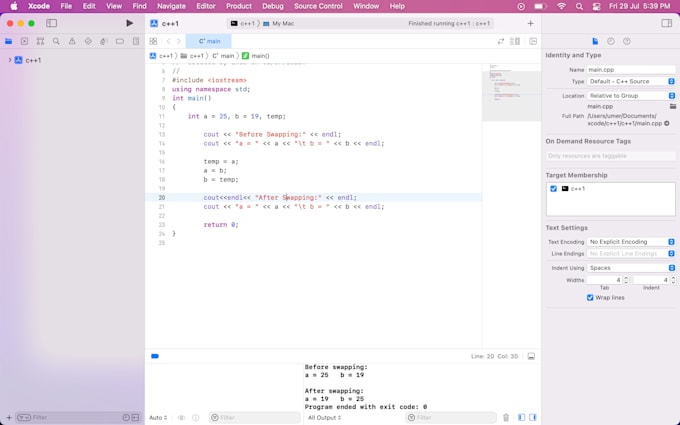Image resolution: width=680 pixels, height=425 pixels.
Task: Click the My Mac destination selector
Action: pyautogui.click(x=279, y=23)
